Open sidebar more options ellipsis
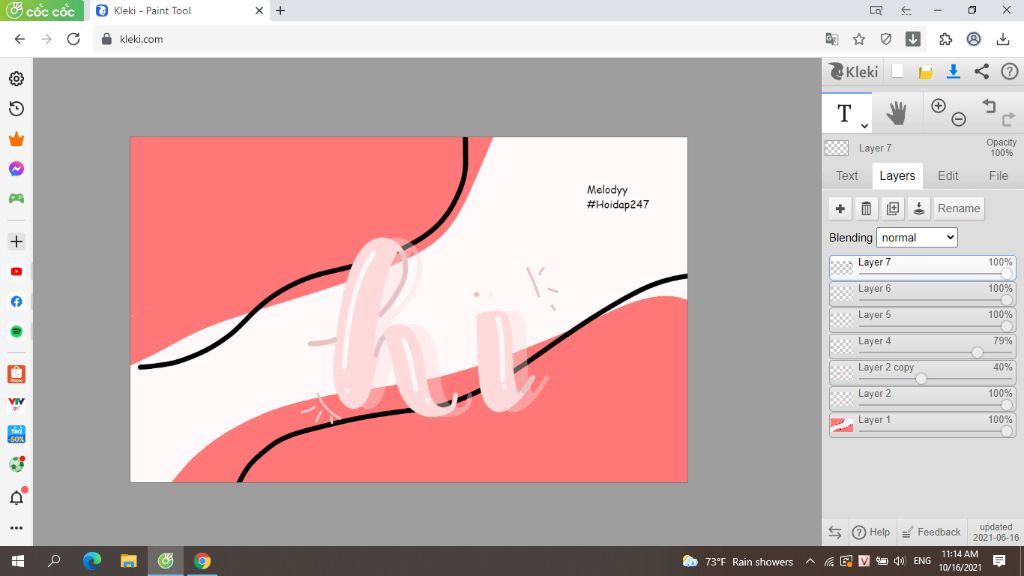1024x576 pixels. pos(16,528)
